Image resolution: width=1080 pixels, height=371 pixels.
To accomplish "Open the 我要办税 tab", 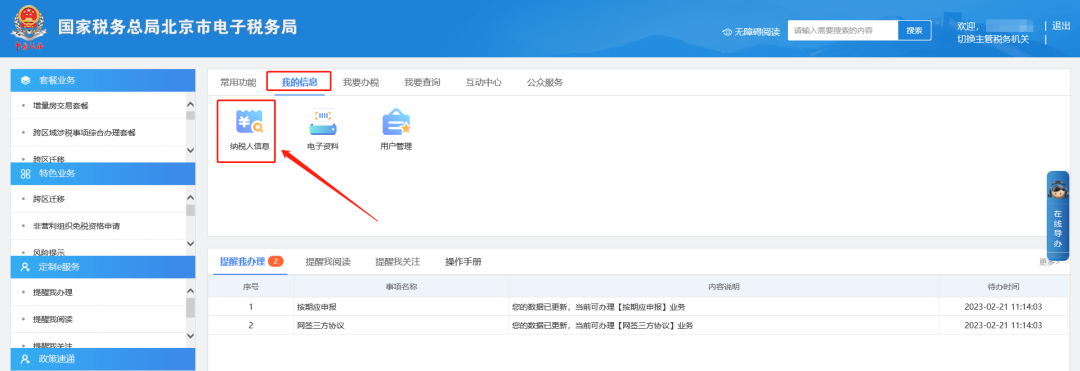I will click(x=361, y=82).
